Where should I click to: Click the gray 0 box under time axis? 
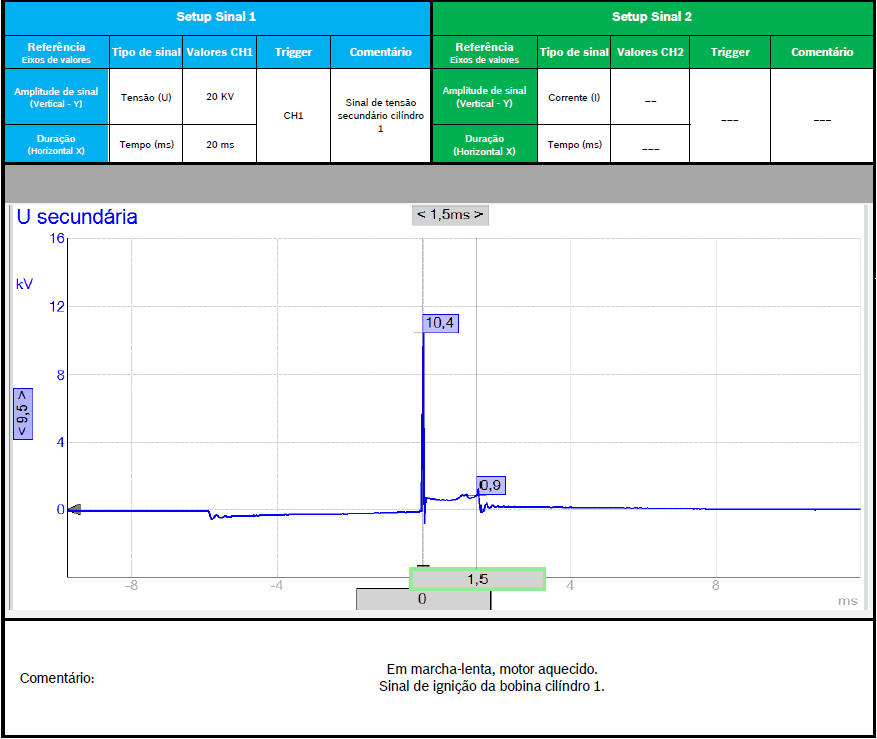coord(421,599)
